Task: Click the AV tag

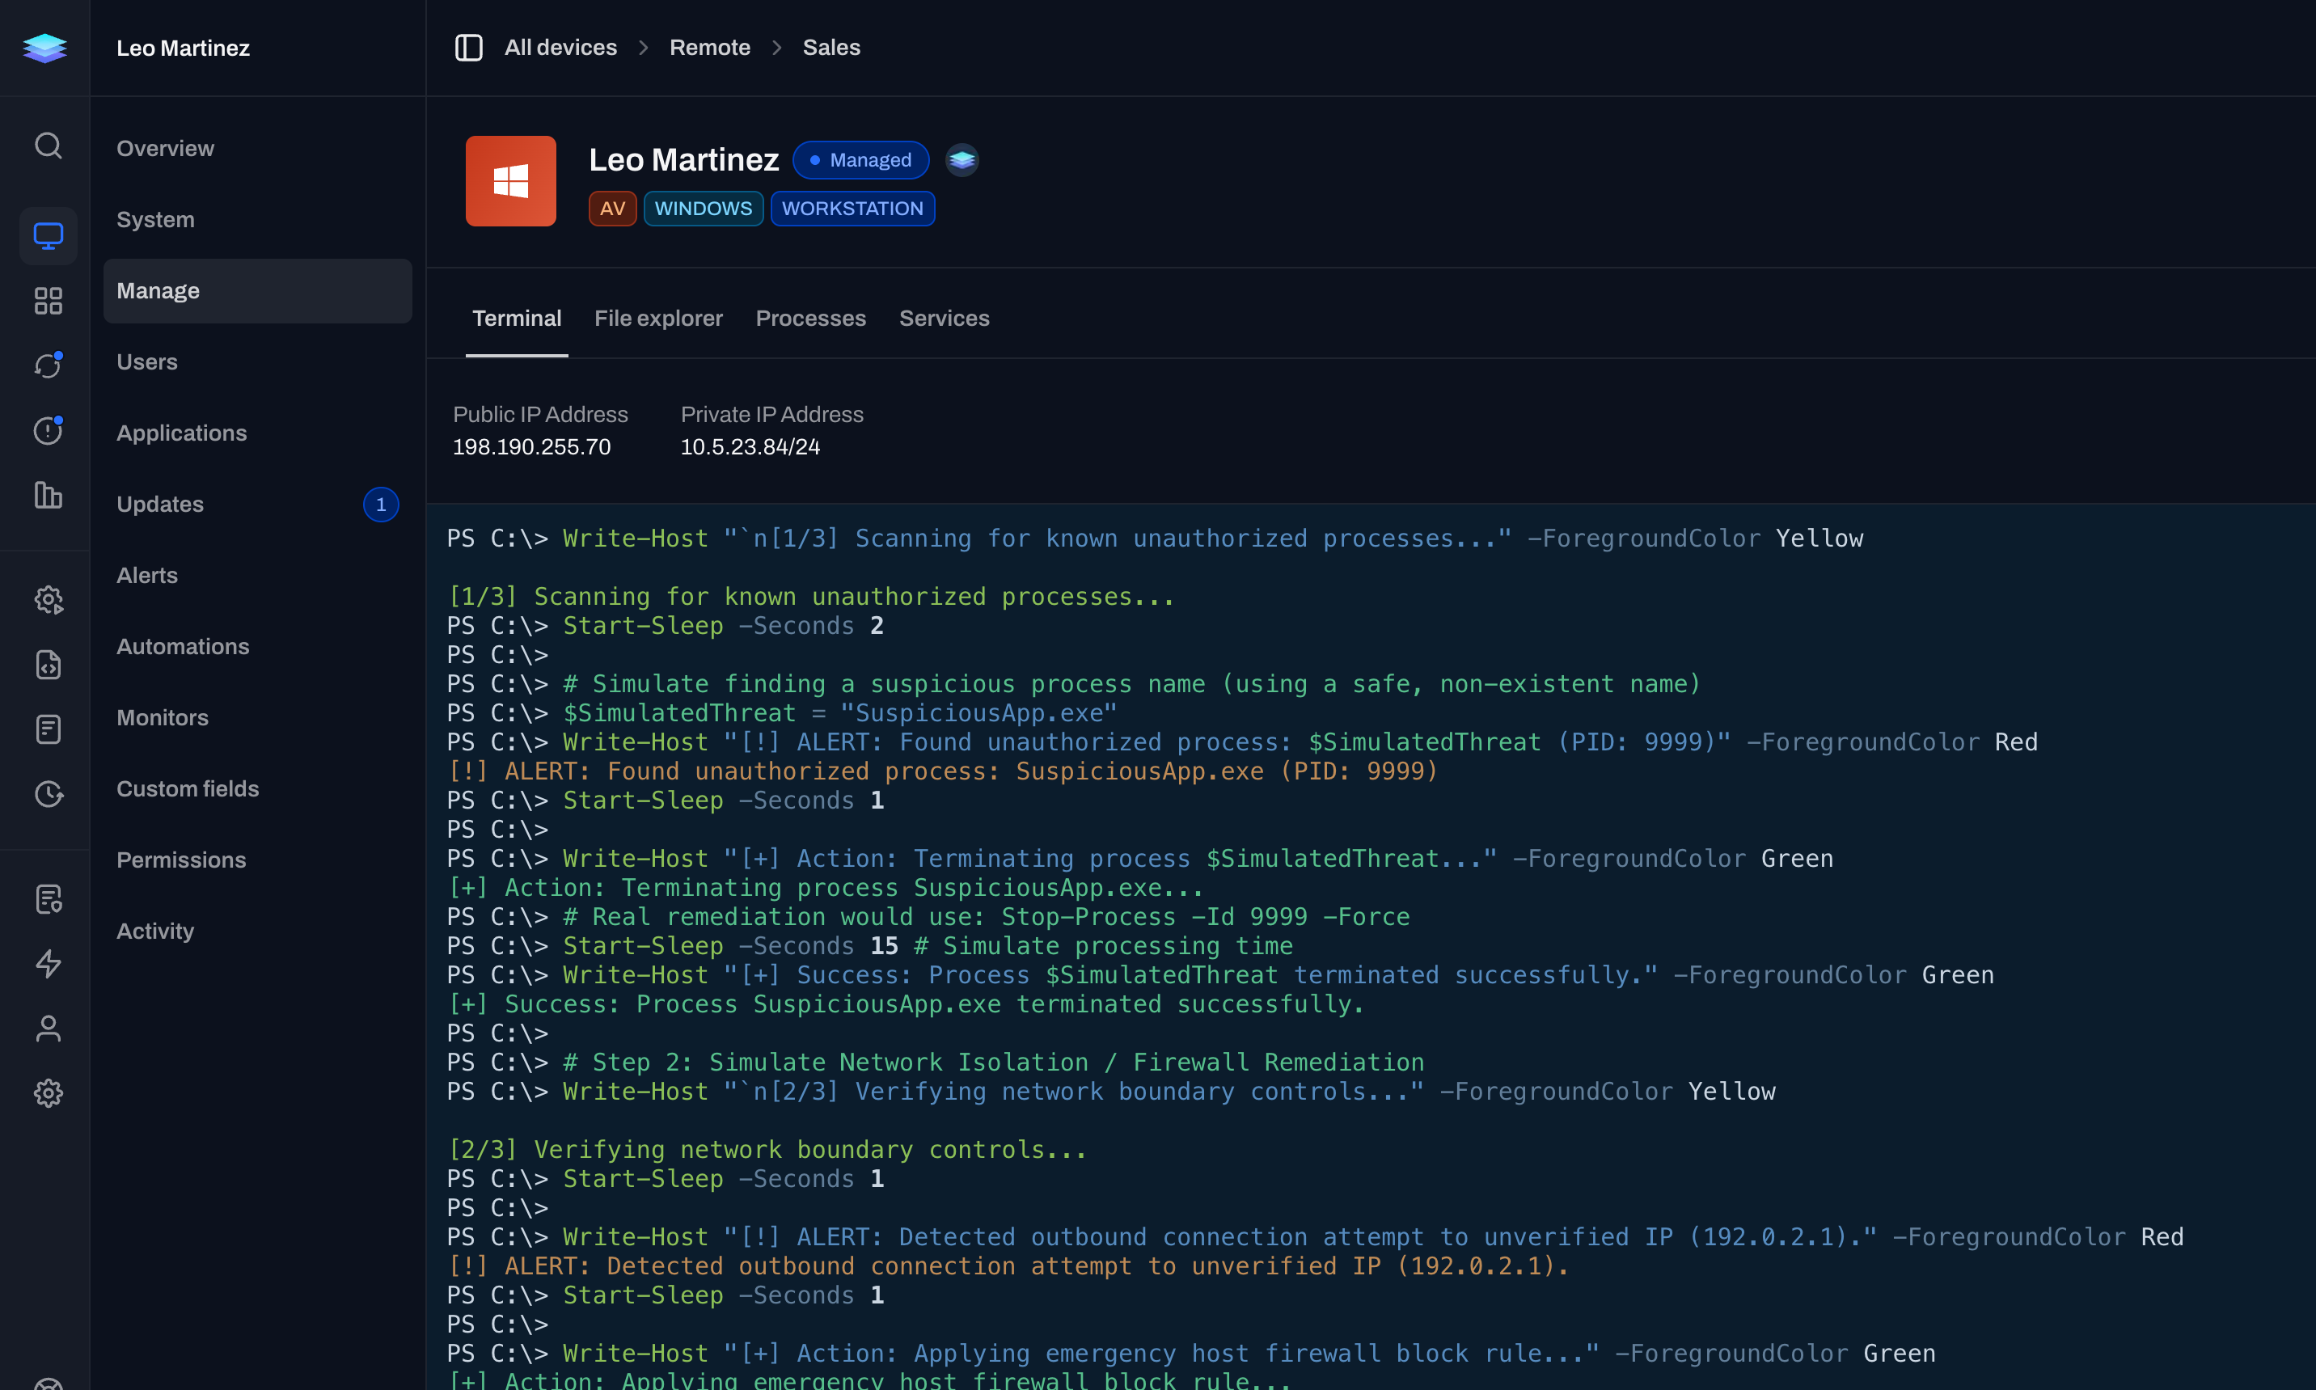Action: 612,208
